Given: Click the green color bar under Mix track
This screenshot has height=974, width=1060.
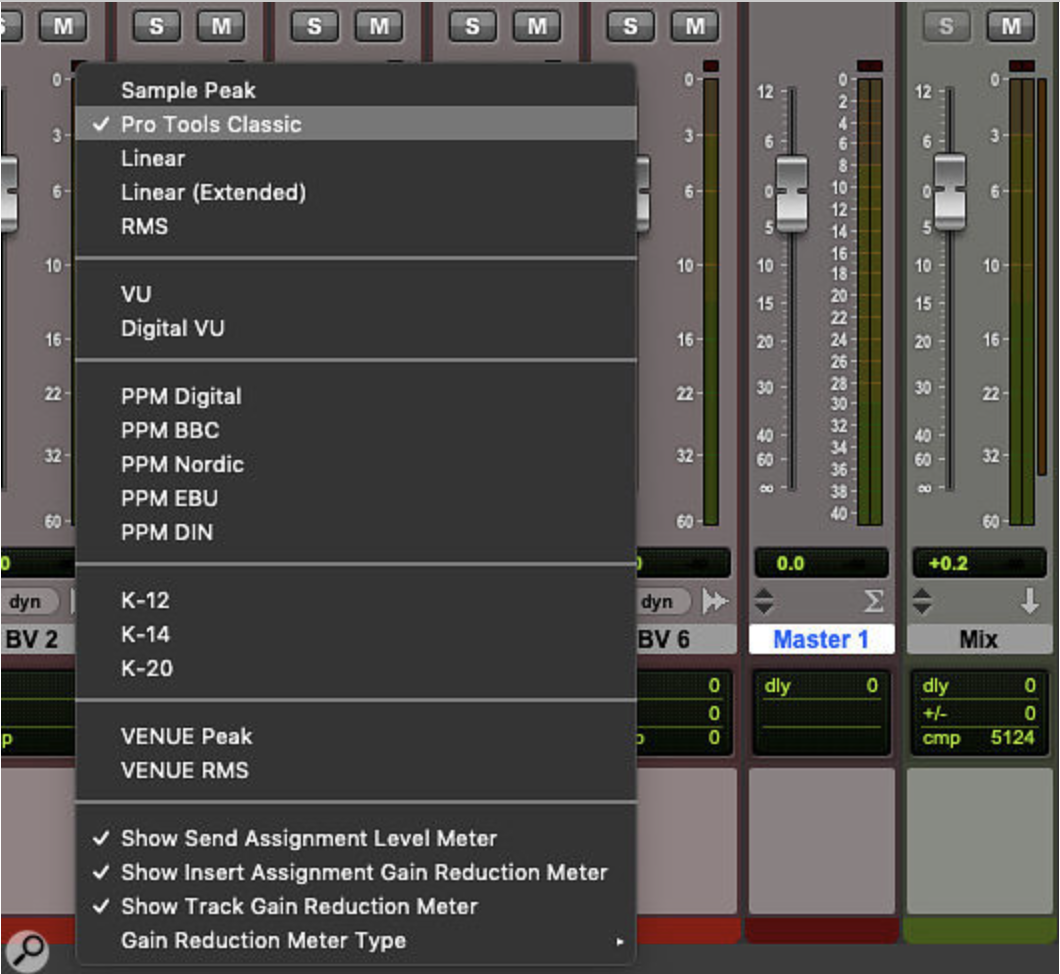Looking at the screenshot, I should (x=979, y=929).
